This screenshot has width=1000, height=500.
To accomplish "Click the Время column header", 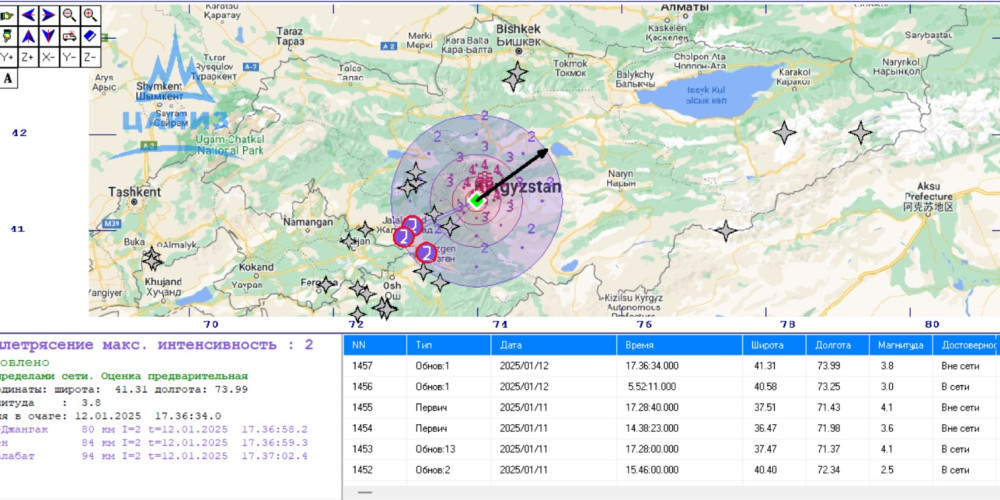I will [680, 345].
